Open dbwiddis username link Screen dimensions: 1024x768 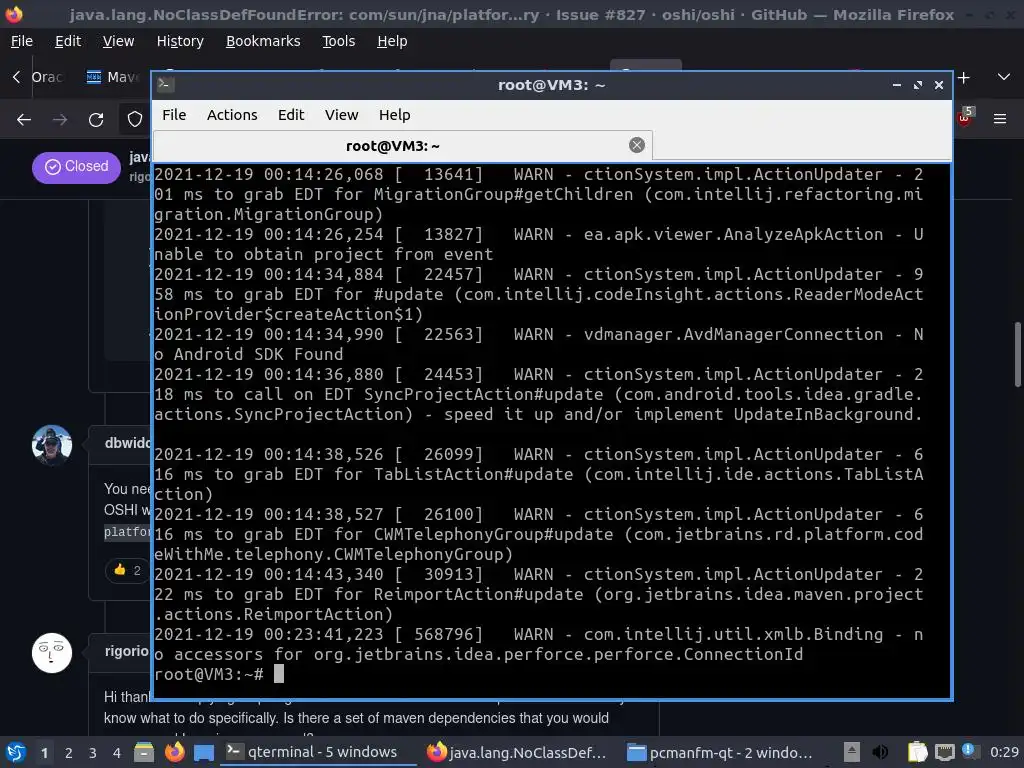tap(127, 443)
